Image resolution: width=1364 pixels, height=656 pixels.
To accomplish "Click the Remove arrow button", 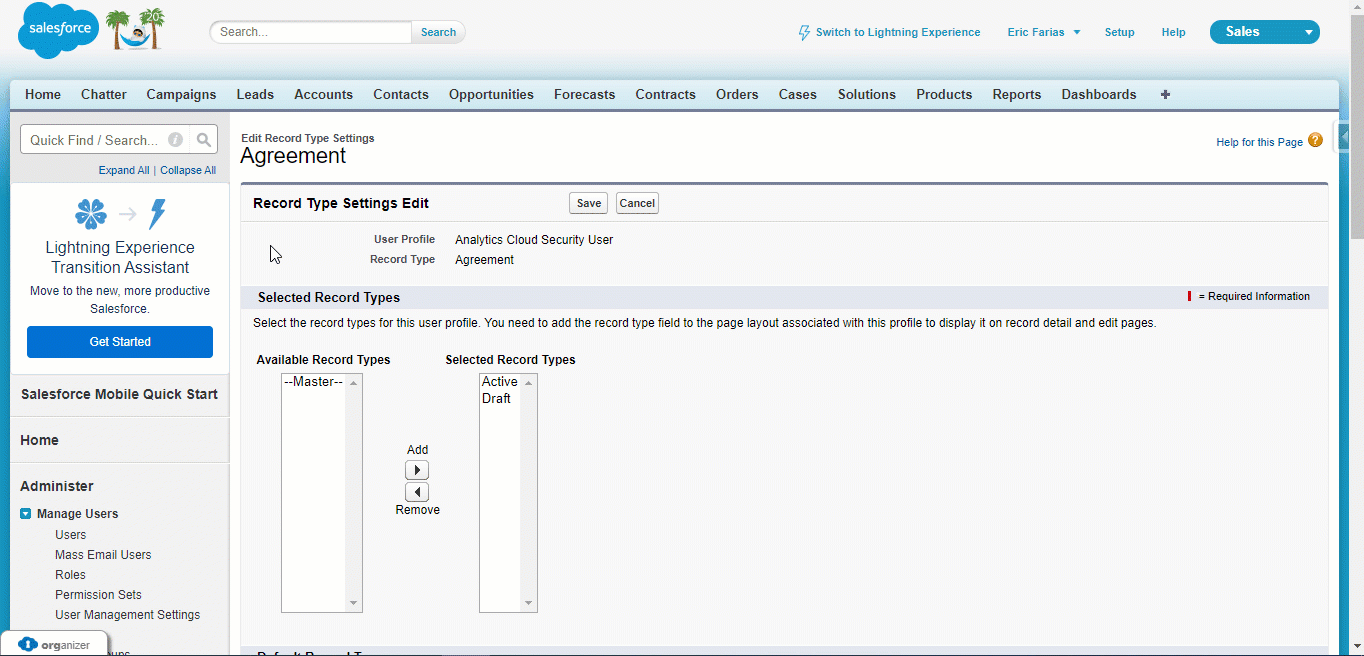I will (x=417, y=492).
